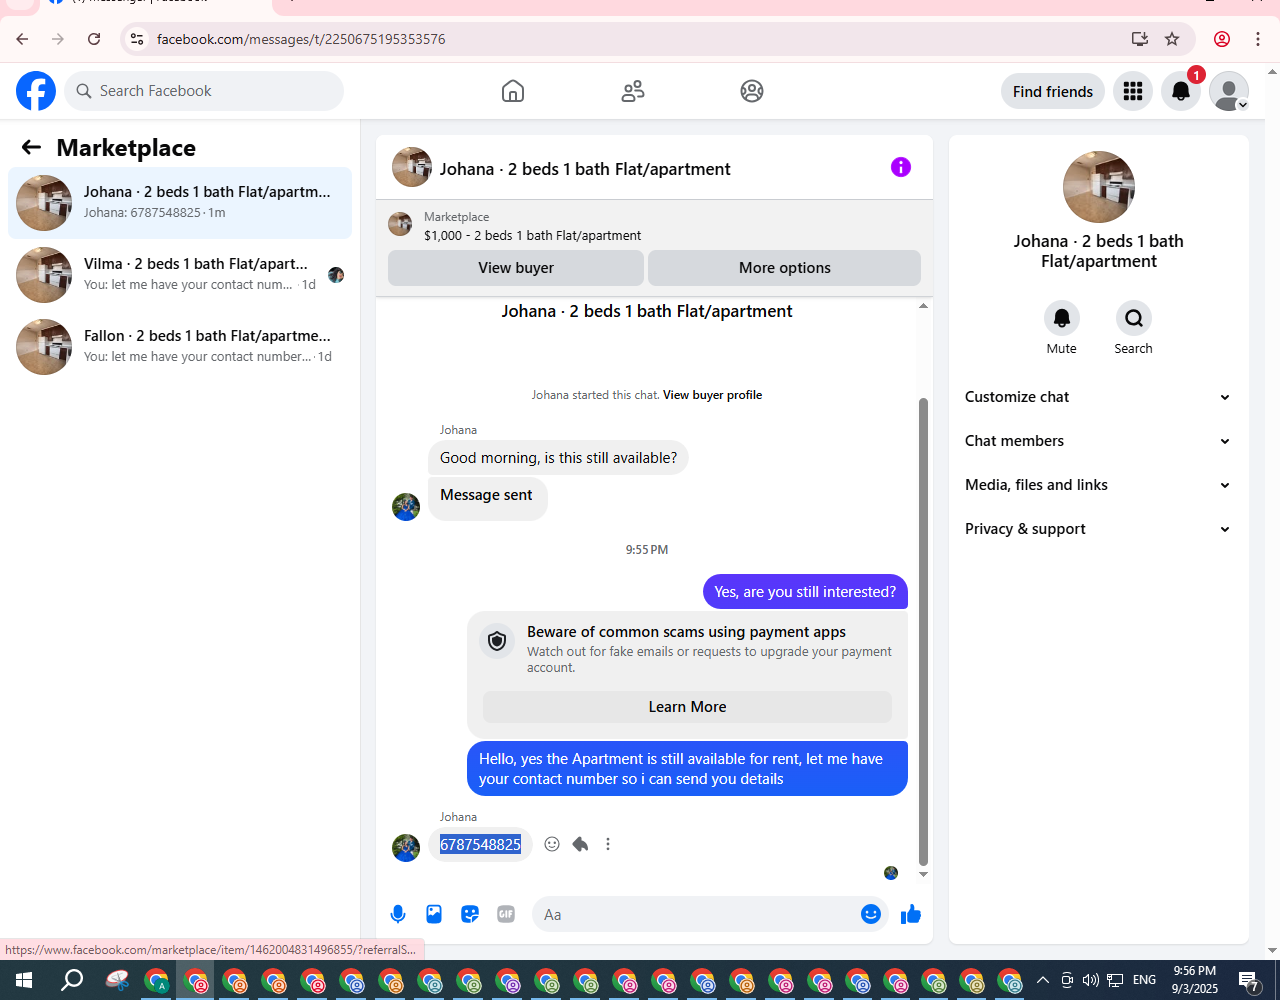Open Vilma's conversation in the Marketplace list
The image size is (1280, 1000).
180,275
